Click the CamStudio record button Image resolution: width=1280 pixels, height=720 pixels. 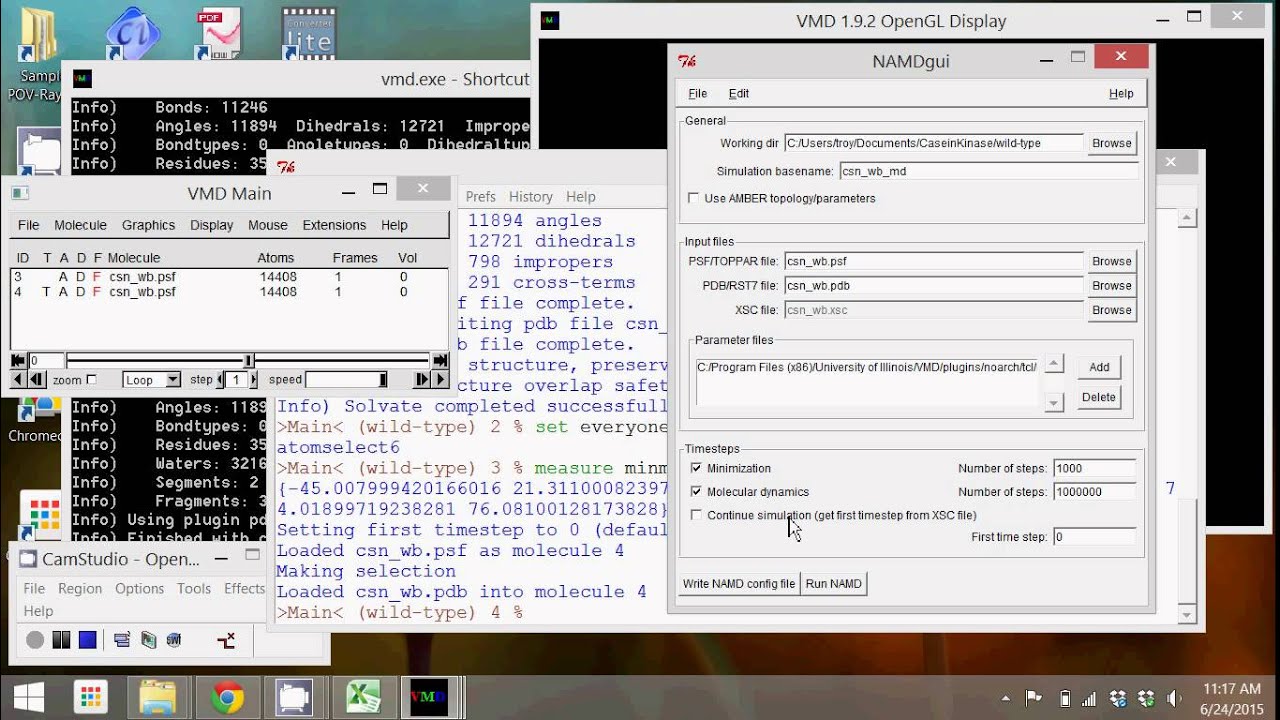coord(35,640)
